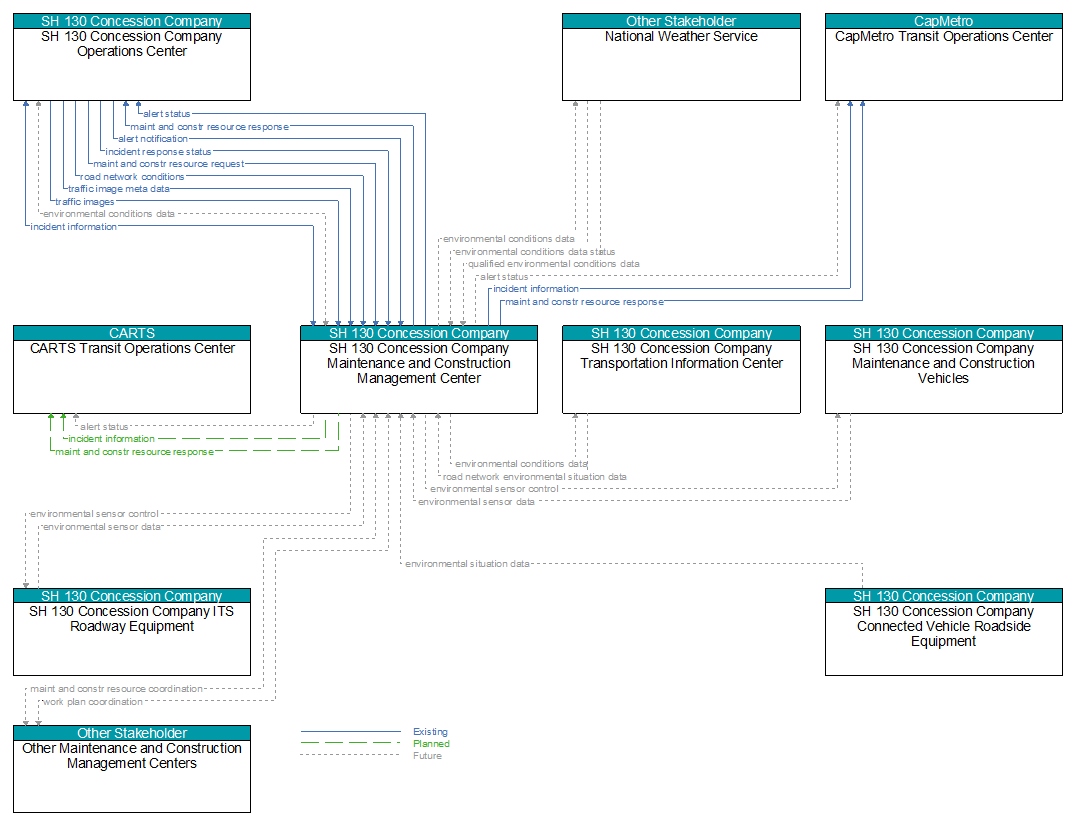Open the CapMetro Transit Operations Center box
Viewport: 1073px width, 826px height.
click(944, 57)
